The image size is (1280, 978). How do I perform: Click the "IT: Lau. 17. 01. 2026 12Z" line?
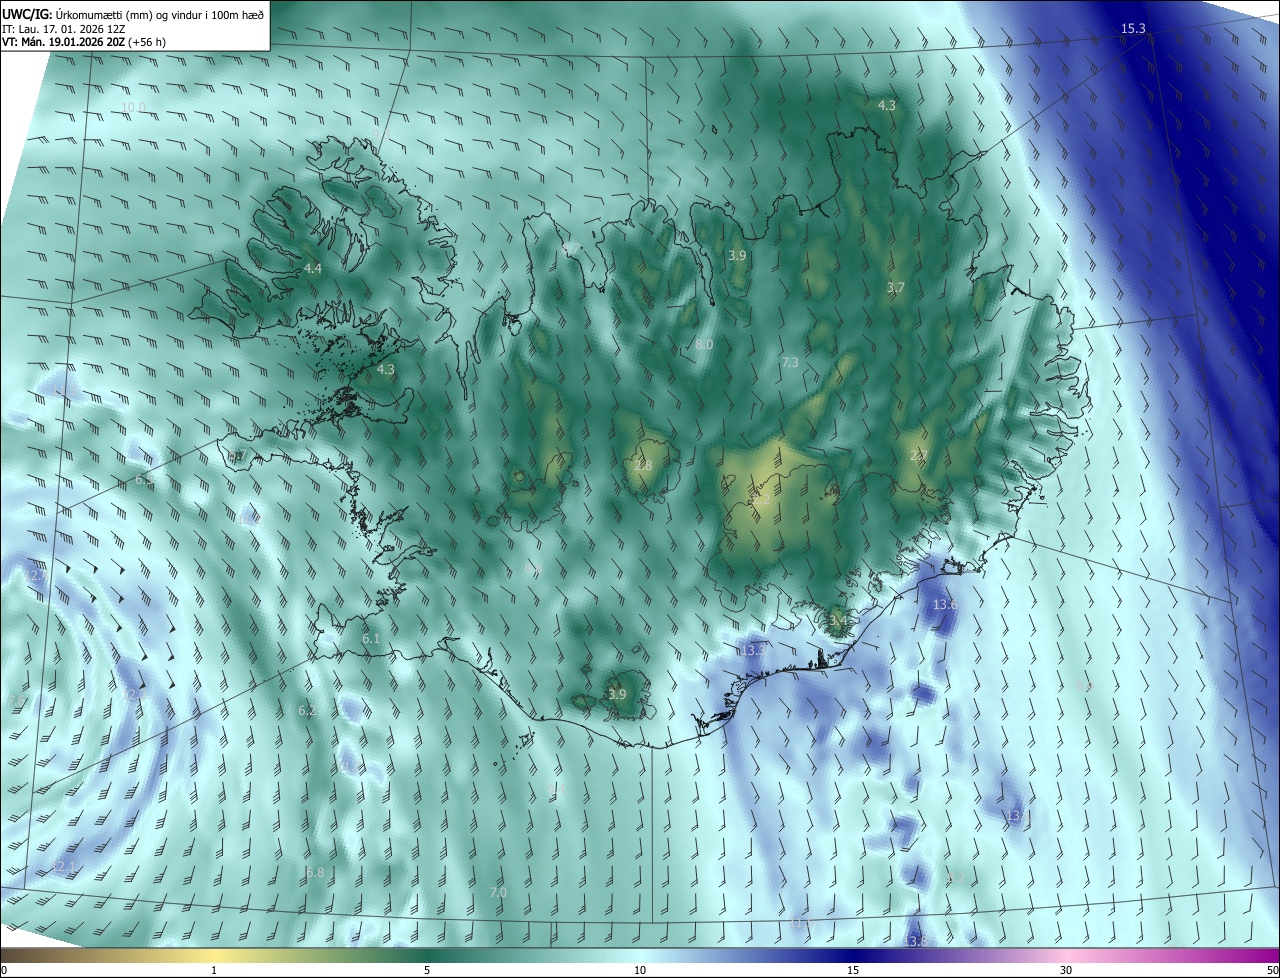65,28
